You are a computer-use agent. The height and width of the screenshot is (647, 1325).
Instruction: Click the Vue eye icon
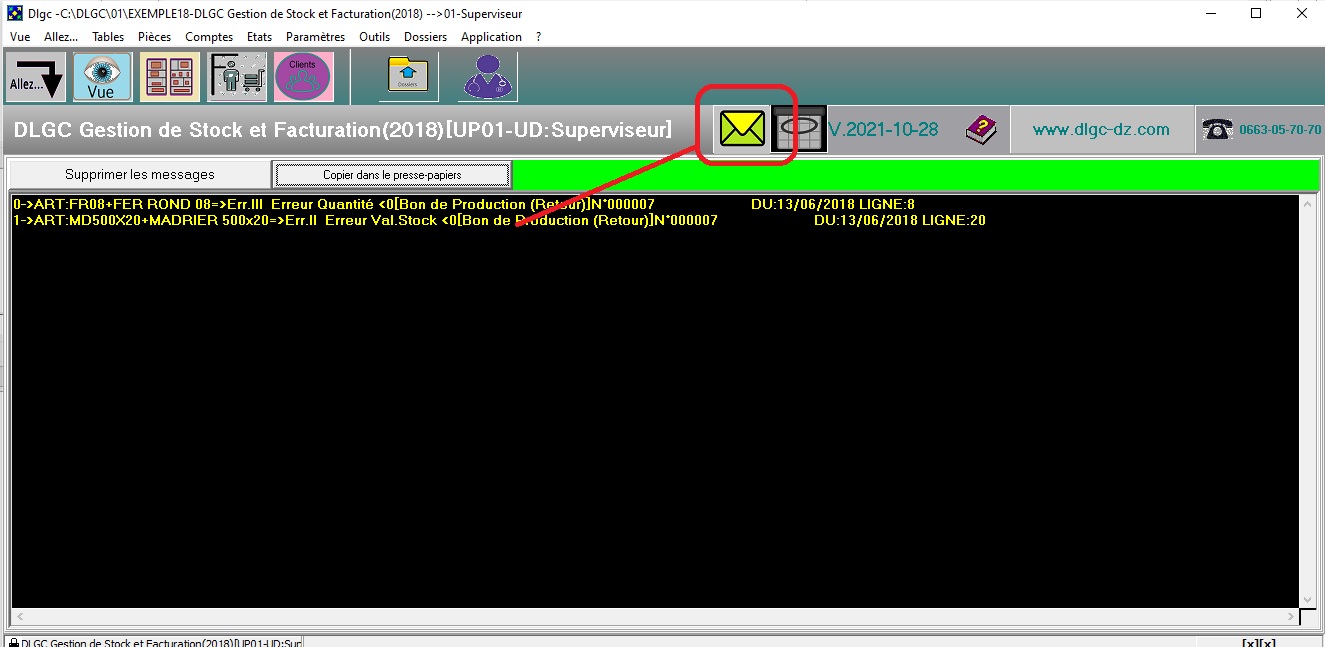(102, 77)
